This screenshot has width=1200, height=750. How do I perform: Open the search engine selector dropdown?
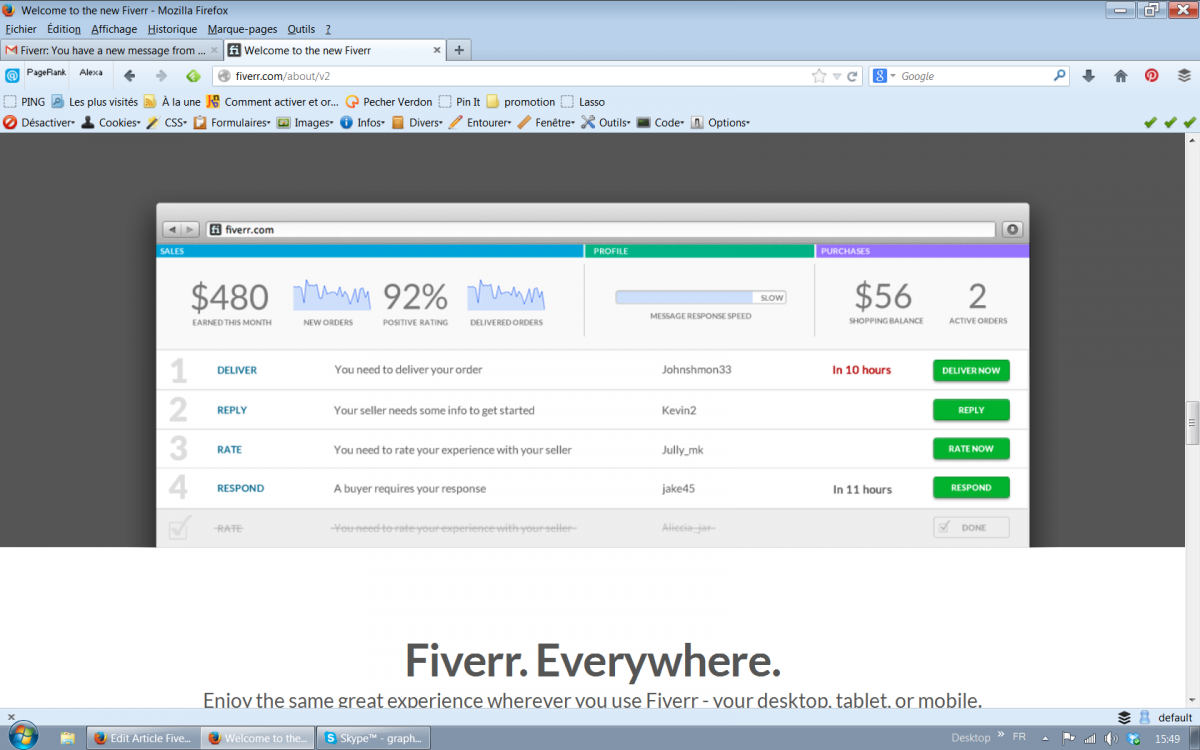click(x=883, y=76)
